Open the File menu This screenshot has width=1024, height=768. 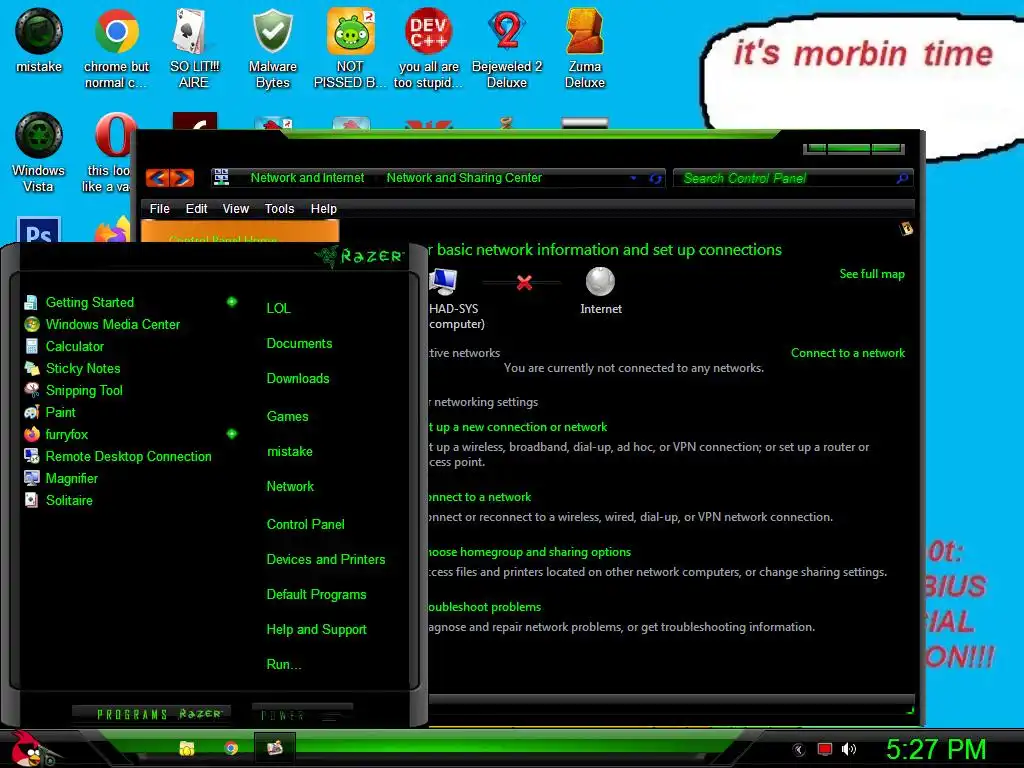pyautogui.click(x=159, y=208)
